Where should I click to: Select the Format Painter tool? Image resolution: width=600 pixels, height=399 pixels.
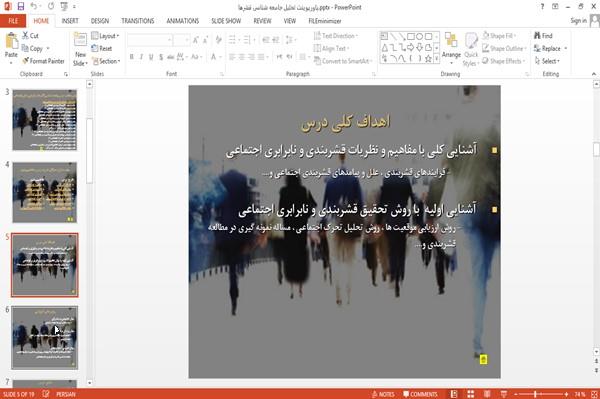(43, 61)
